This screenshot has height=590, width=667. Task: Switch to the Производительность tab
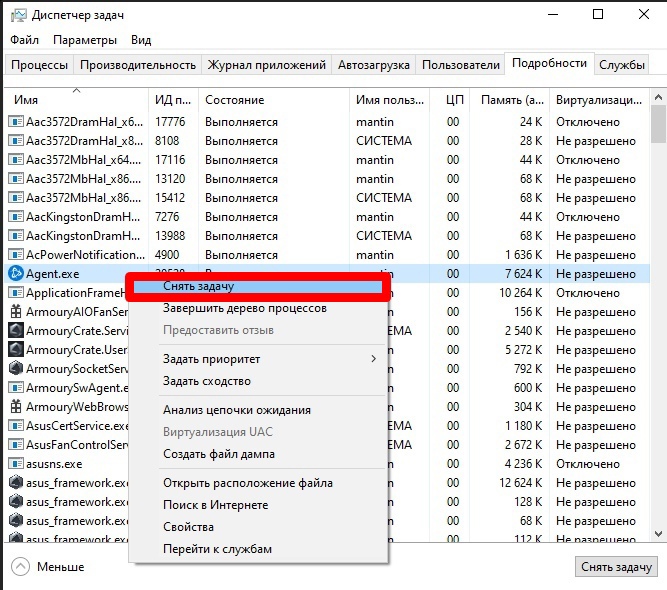[138, 65]
